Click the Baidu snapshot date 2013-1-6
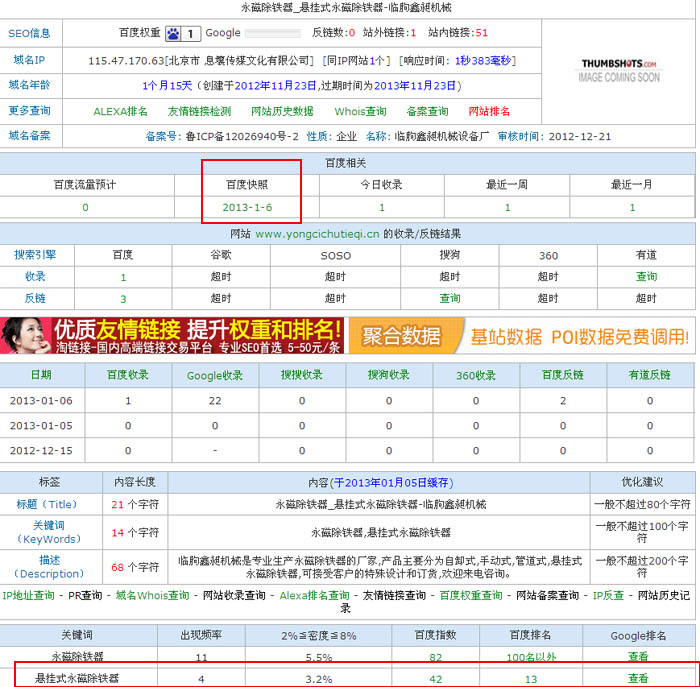The image size is (700, 687). point(247,208)
